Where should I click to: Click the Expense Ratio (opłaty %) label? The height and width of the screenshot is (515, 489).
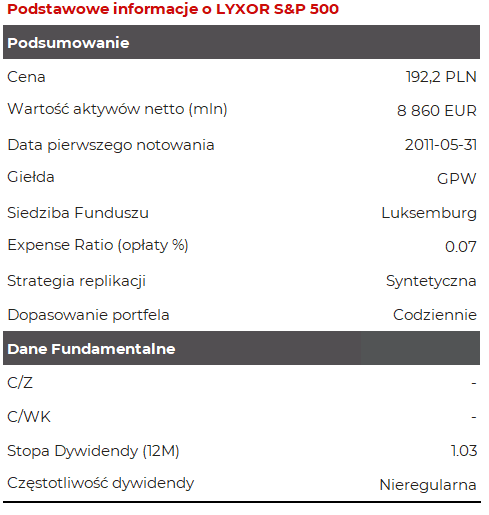click(x=98, y=245)
